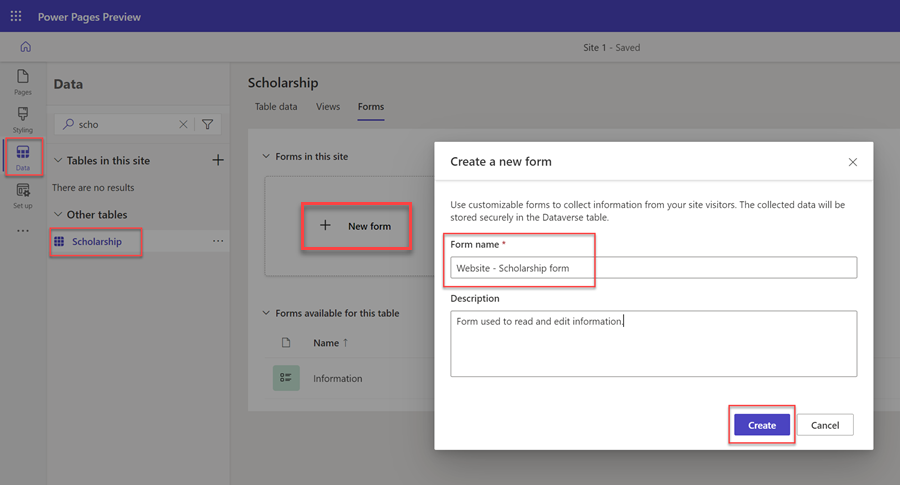The height and width of the screenshot is (485, 900).
Task: Switch to the Table data tab
Action: [275, 107]
